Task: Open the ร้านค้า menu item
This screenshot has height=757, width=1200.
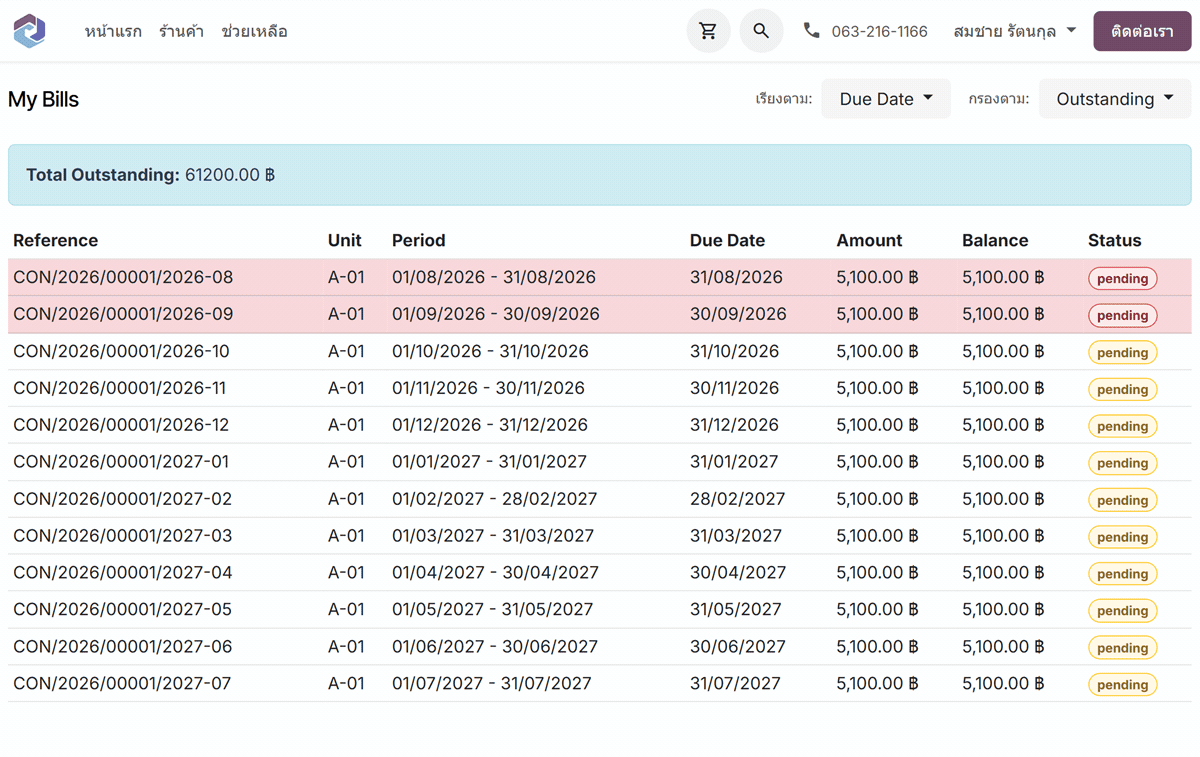Action: click(x=181, y=32)
